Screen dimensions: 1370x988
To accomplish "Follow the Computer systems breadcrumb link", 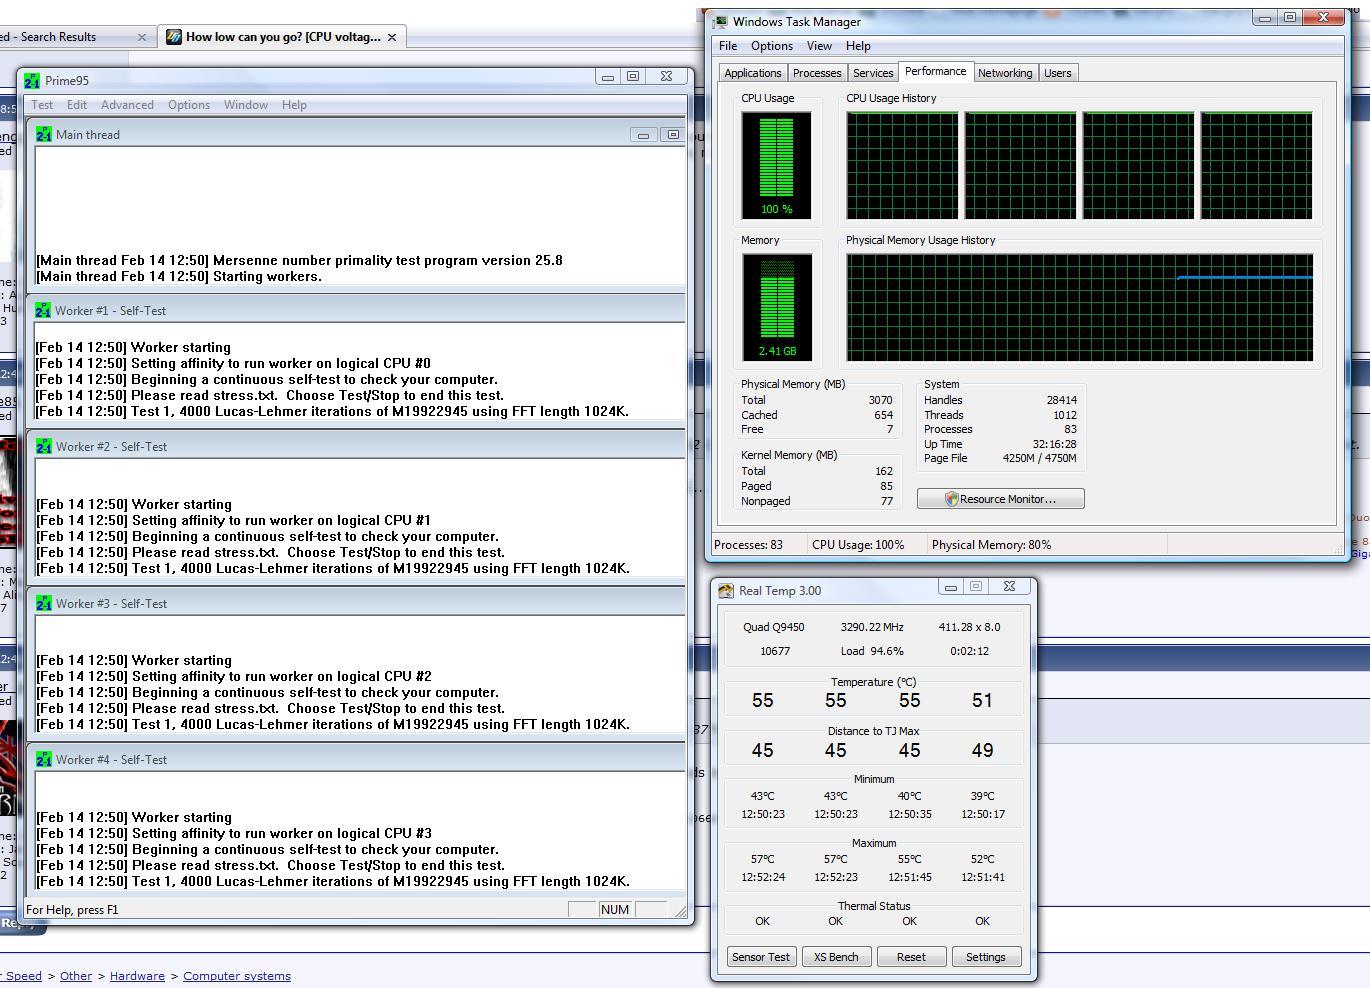I will [x=237, y=976].
